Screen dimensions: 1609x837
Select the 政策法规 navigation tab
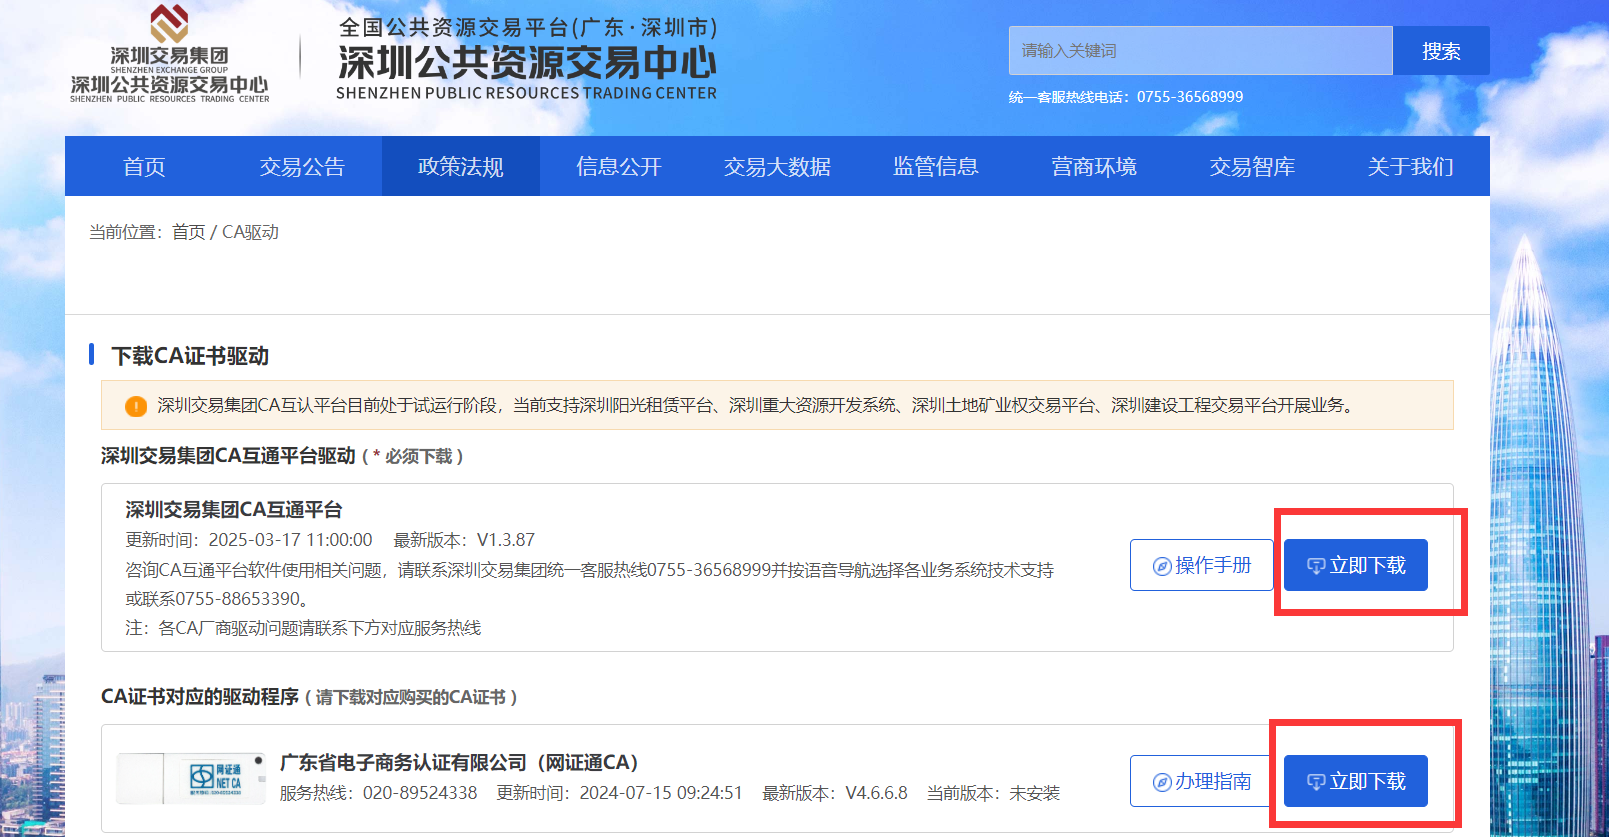point(460,167)
